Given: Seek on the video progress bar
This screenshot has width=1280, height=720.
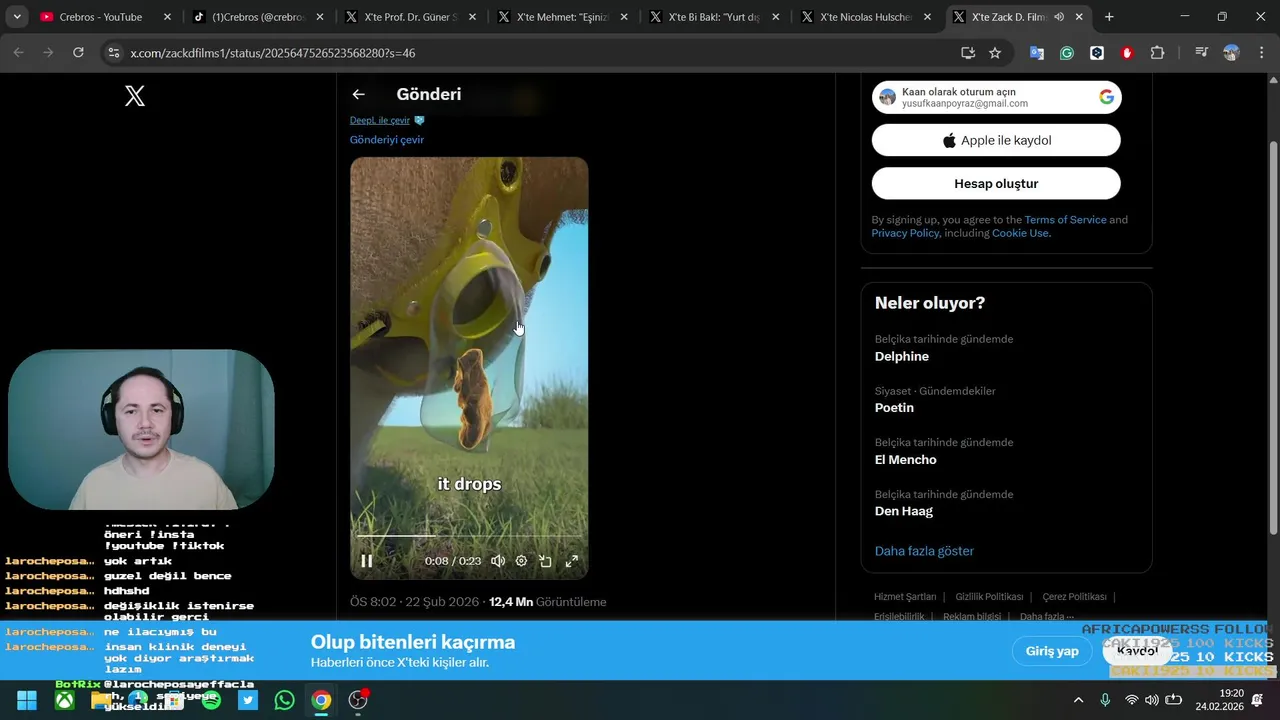Looking at the screenshot, I should click(x=469, y=536).
